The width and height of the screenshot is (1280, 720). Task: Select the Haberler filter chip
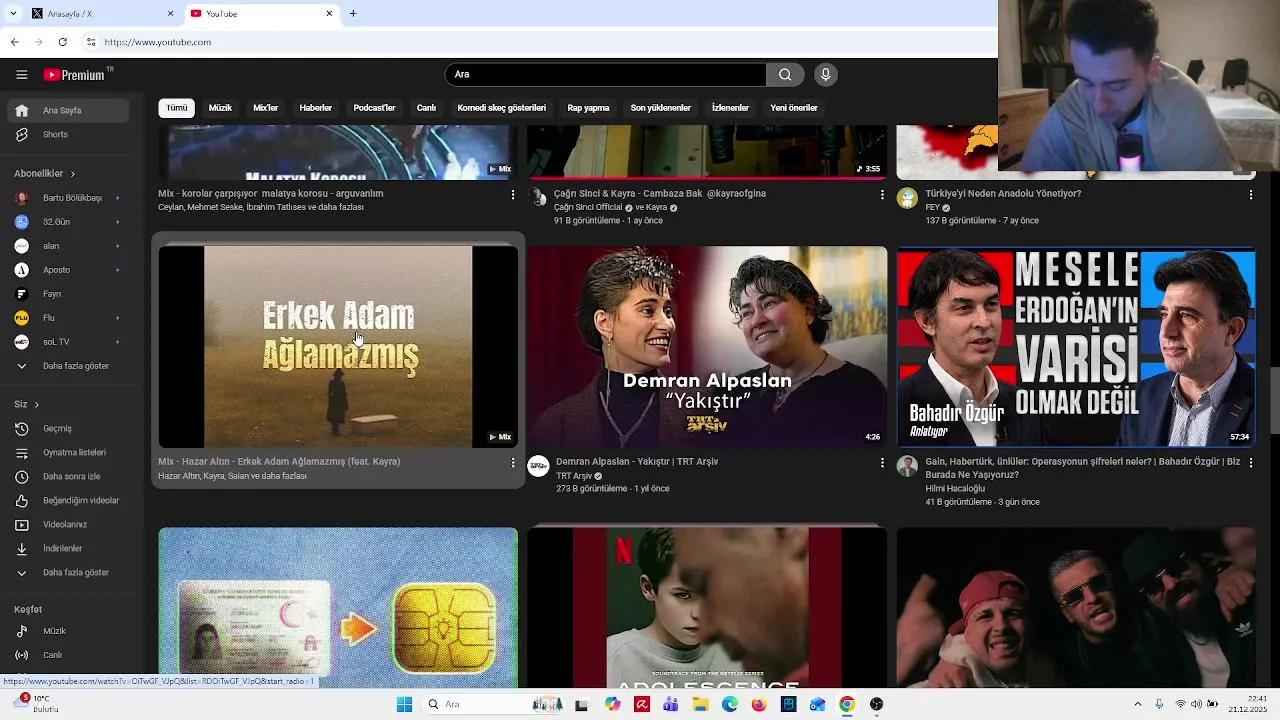(316, 108)
